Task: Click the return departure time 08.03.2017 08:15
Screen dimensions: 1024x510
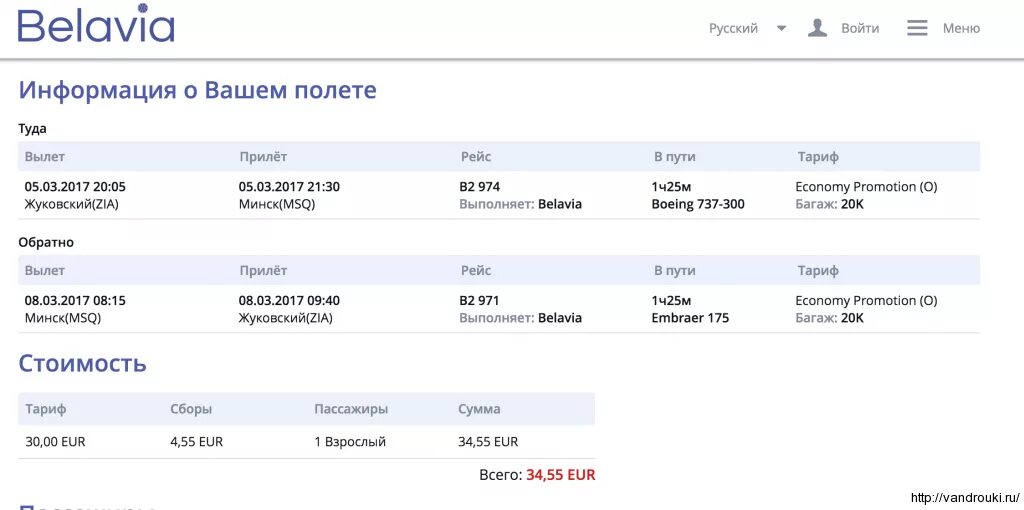Action: coord(75,301)
